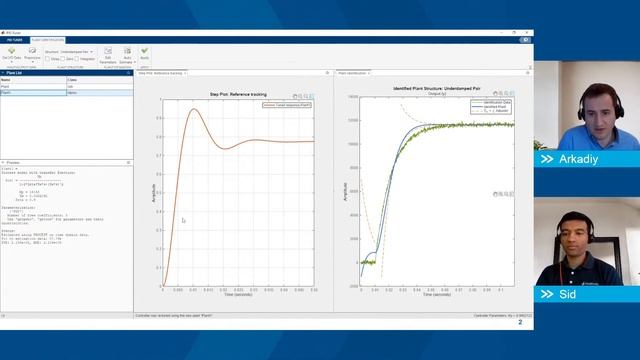
Task: Click the Identification Data legend box
Action: pyautogui.click(x=491, y=107)
